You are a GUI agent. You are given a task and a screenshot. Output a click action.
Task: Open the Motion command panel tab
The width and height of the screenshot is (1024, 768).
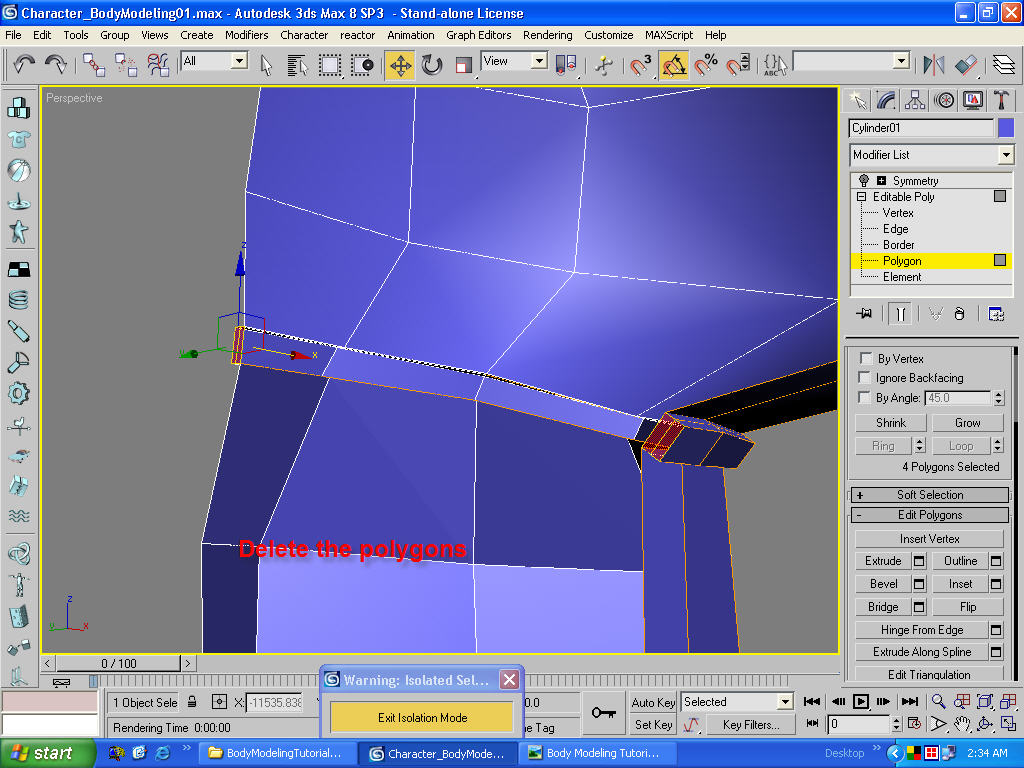coord(944,100)
